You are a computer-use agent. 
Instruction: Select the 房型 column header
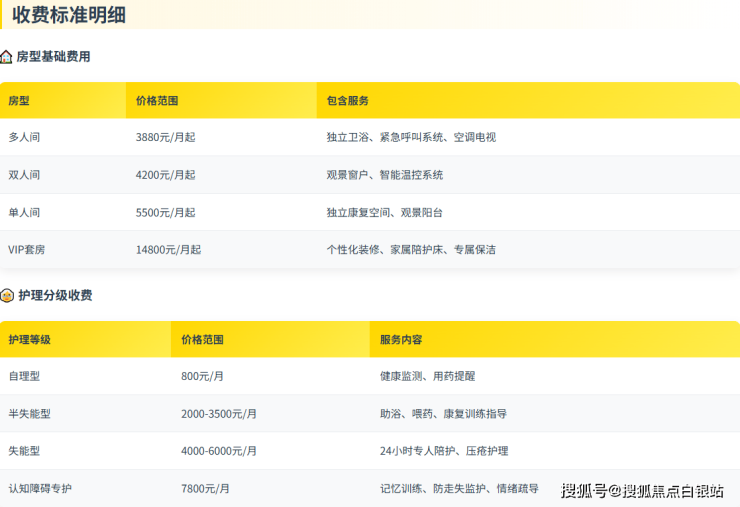pyautogui.click(x=19, y=101)
